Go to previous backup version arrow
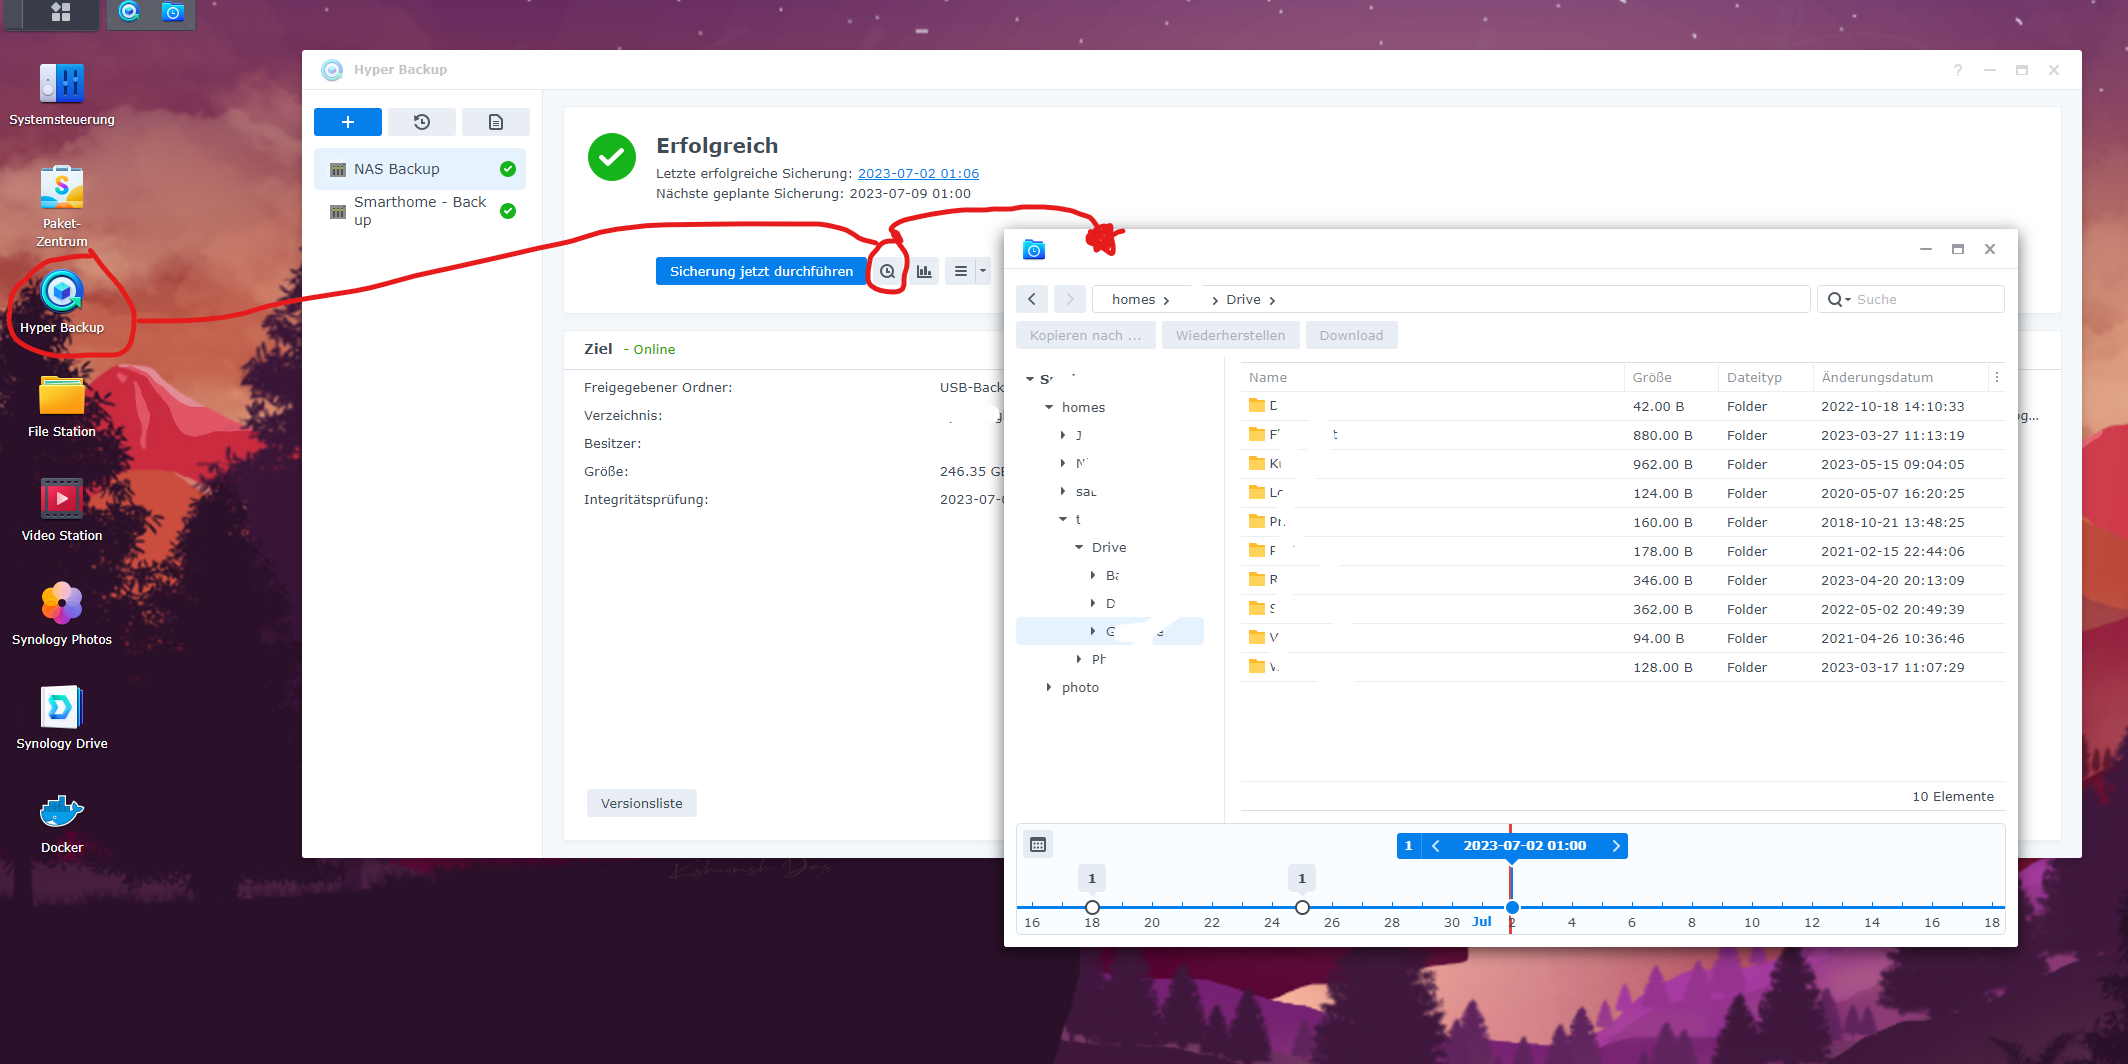Viewport: 2128px width, 1064px height. pos(1436,846)
